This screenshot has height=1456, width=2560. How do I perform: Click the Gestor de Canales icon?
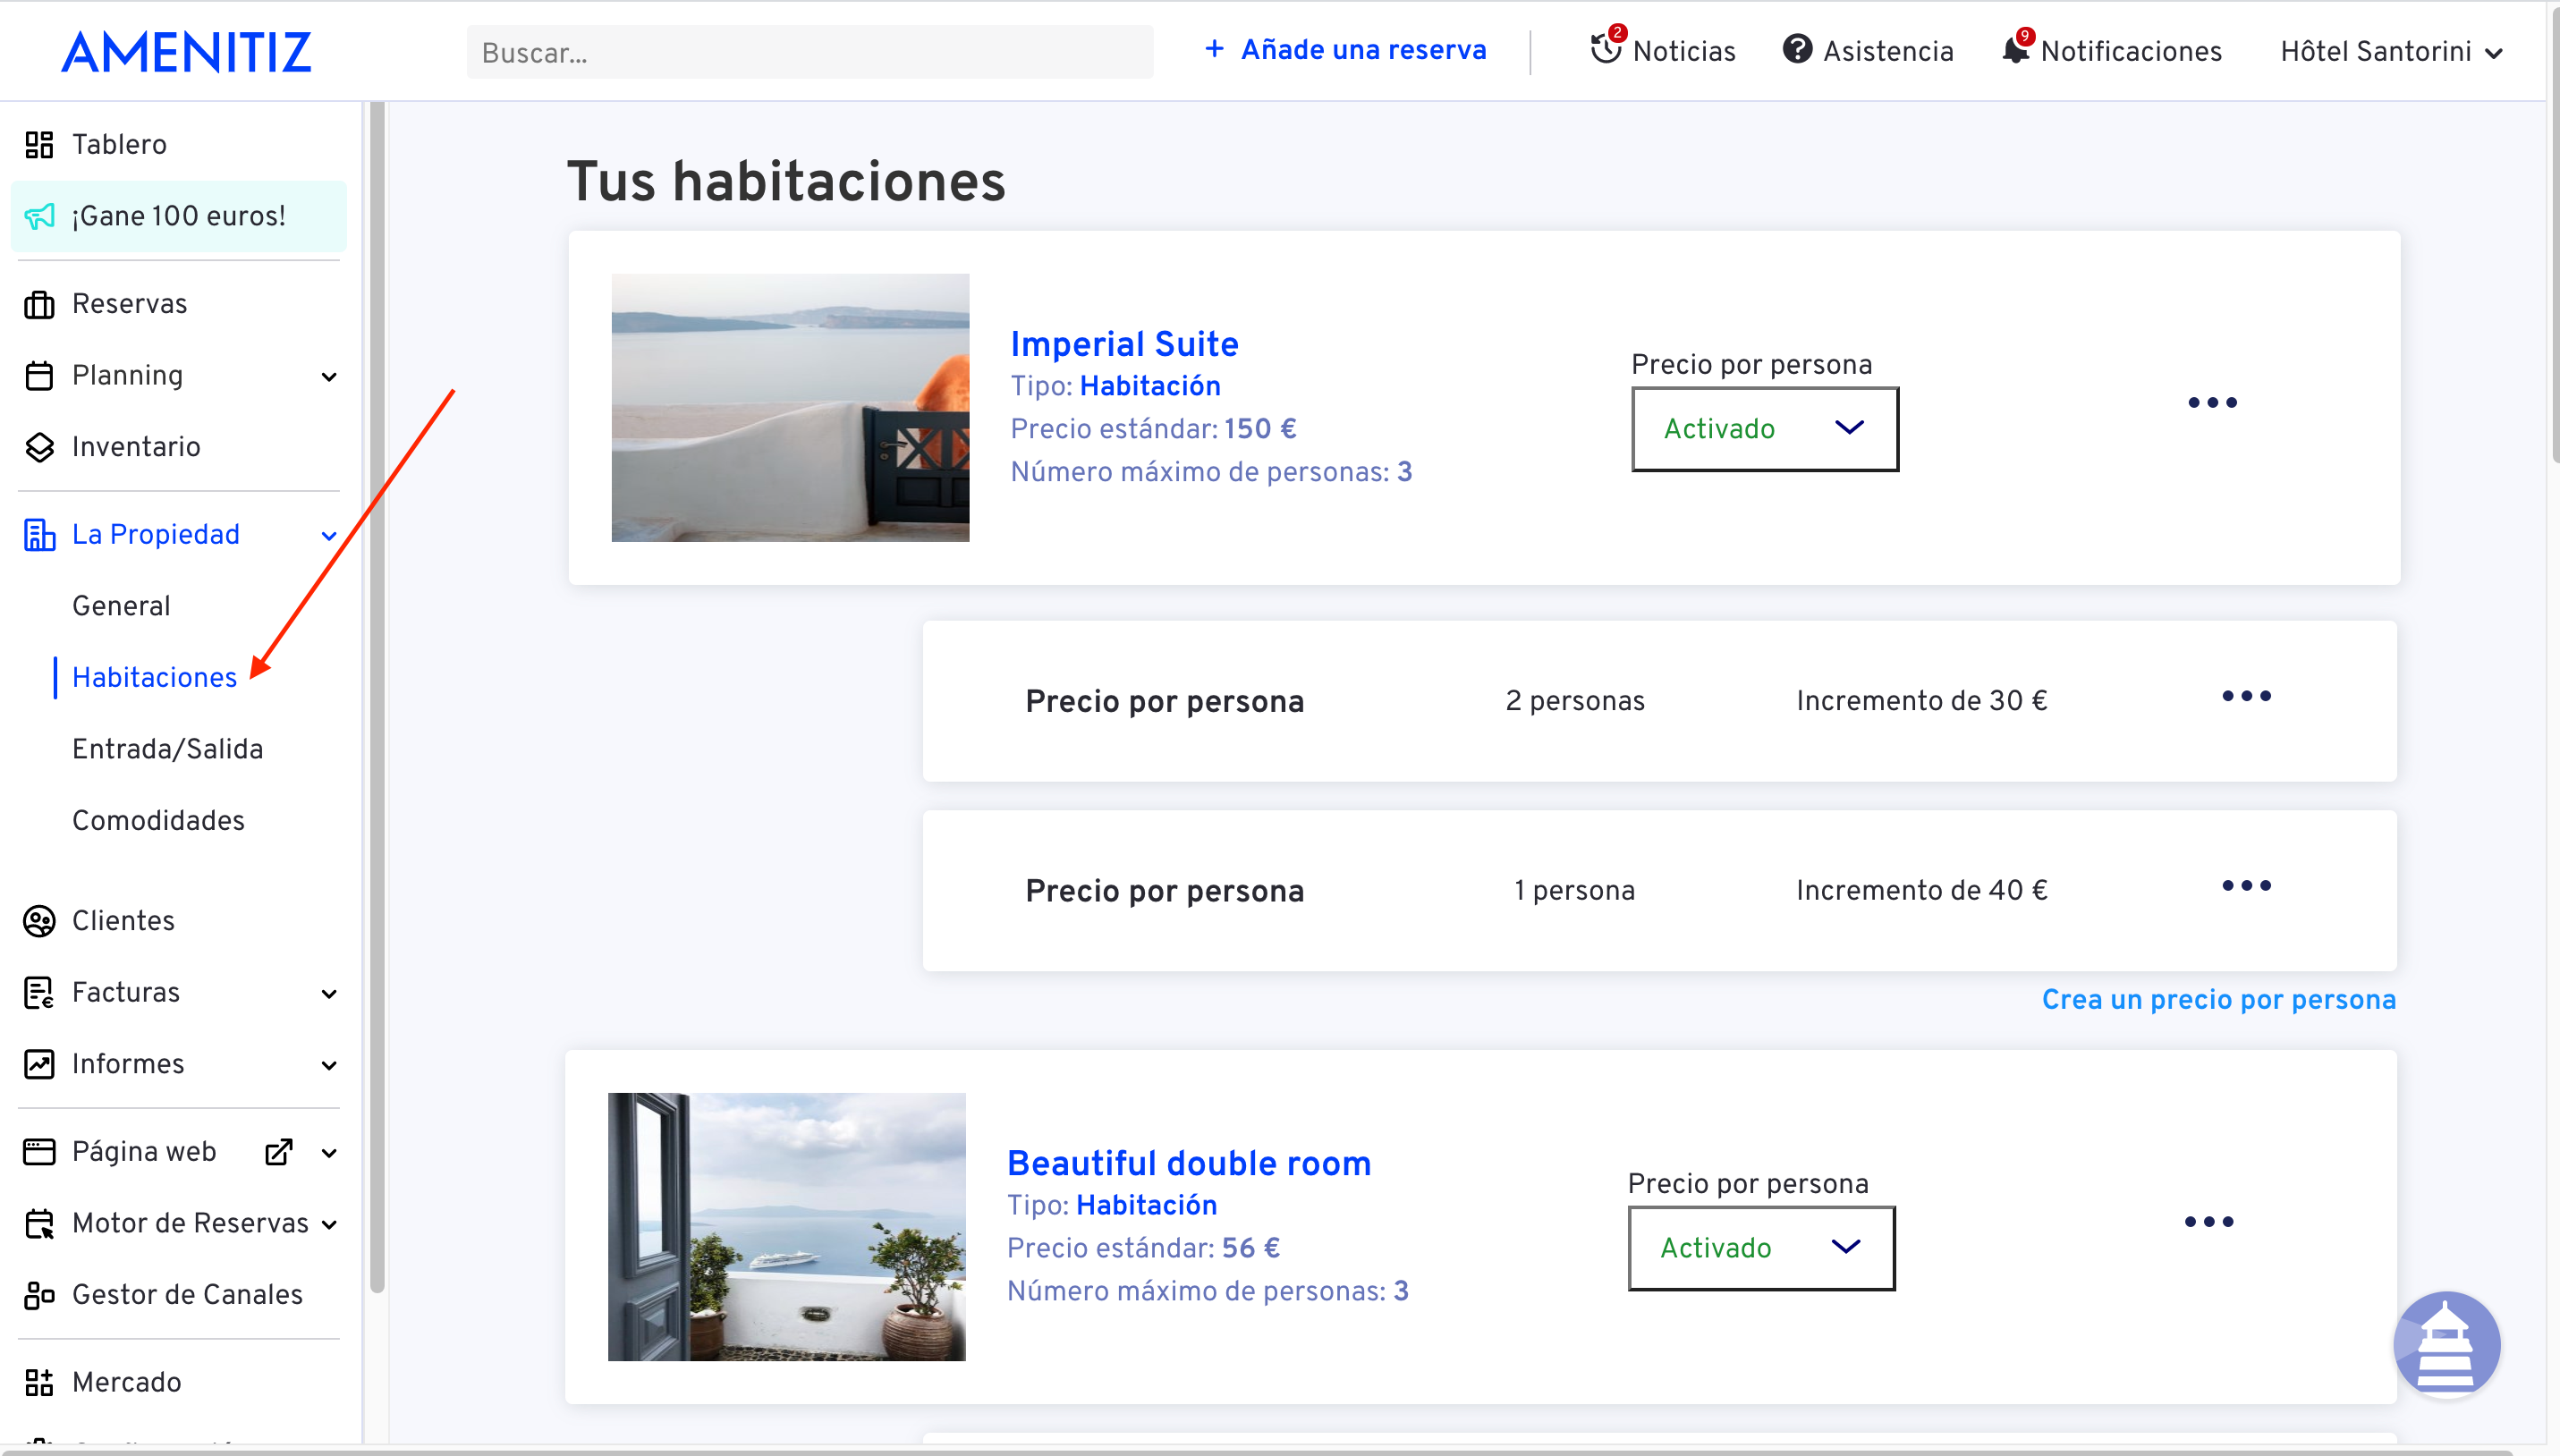39,1295
